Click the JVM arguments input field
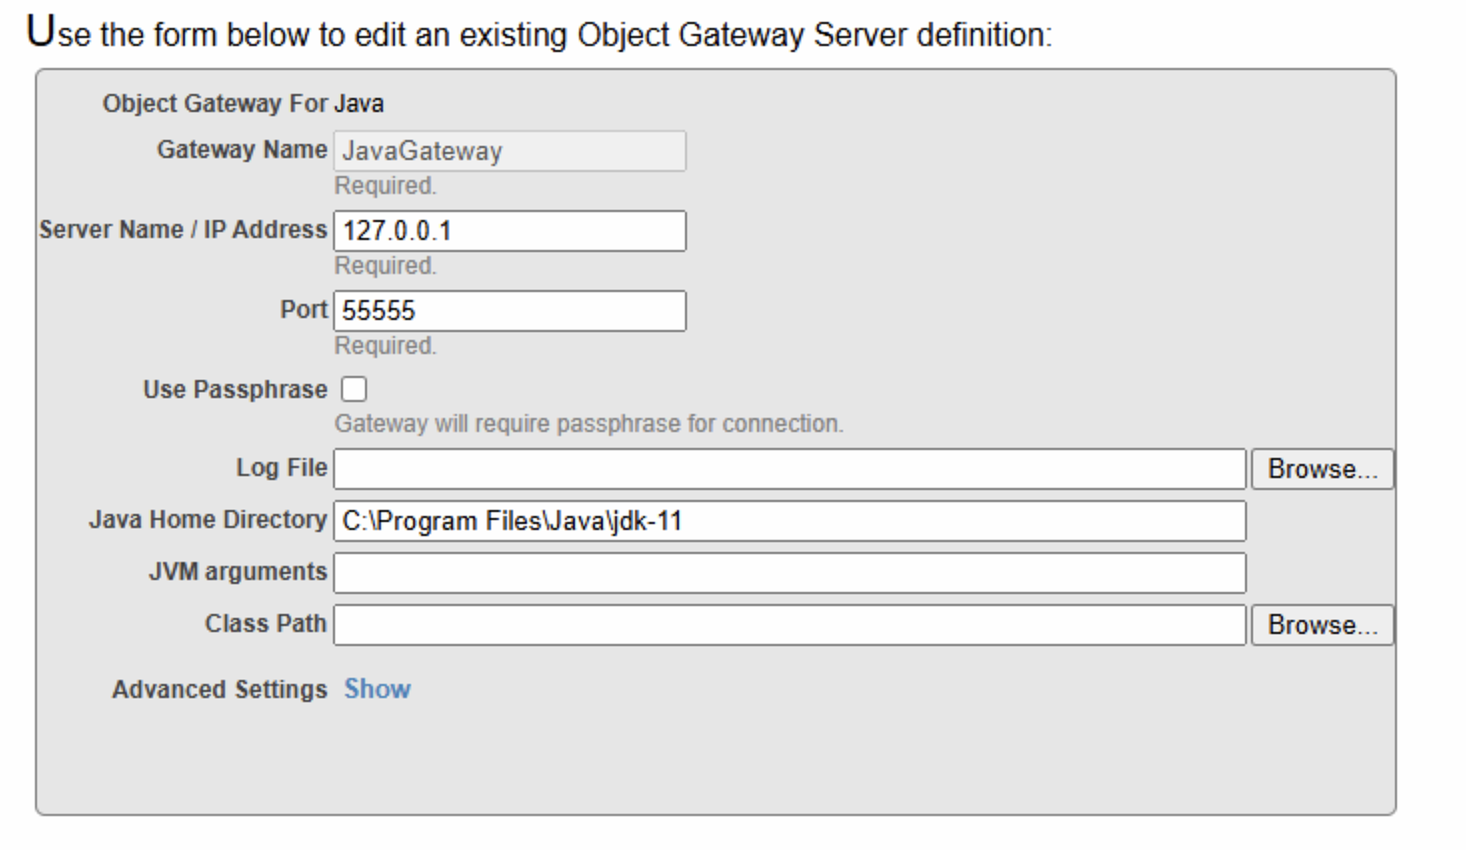Image resolution: width=1466 pixels, height=850 pixels. 789,573
